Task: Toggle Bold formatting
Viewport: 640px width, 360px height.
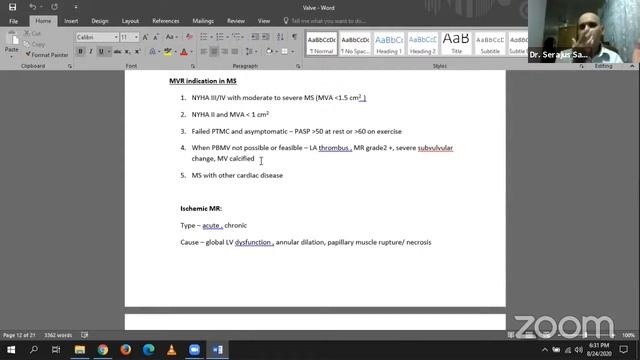Action: pos(80,52)
